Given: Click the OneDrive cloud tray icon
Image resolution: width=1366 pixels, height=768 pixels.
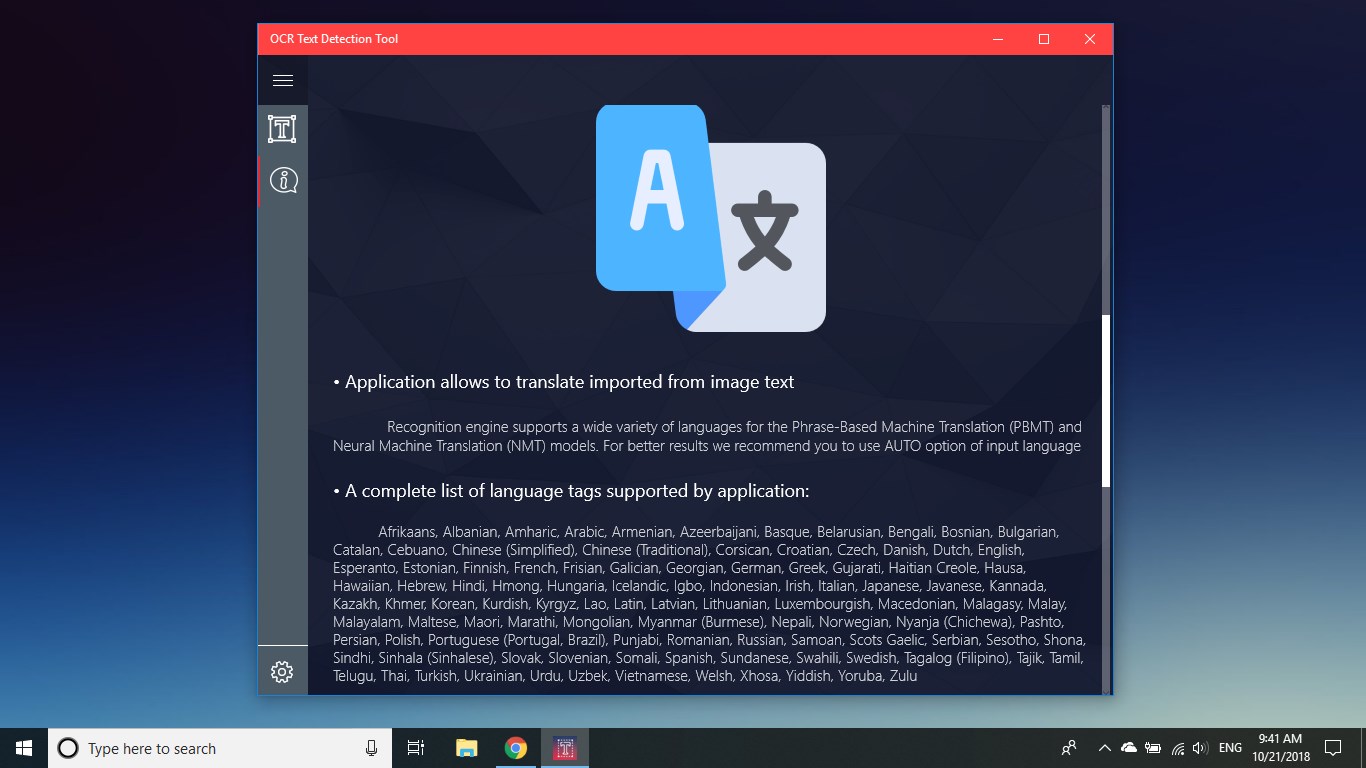Looking at the screenshot, I should [x=1129, y=748].
